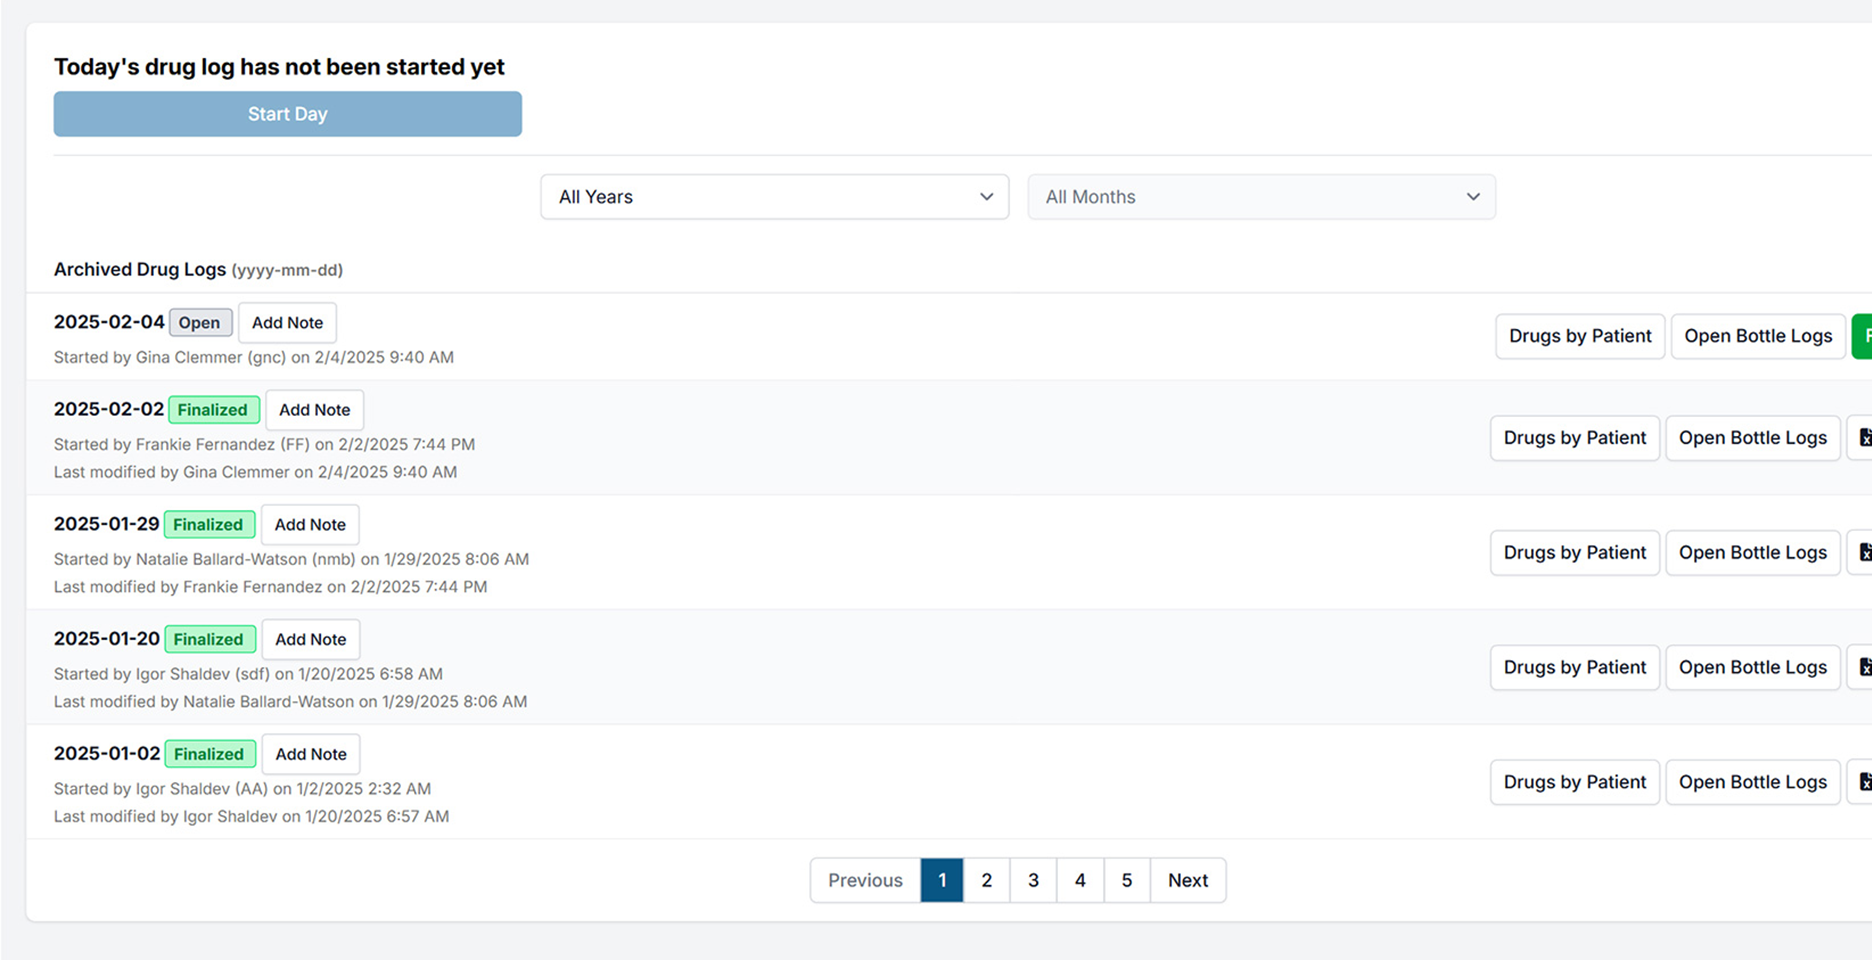Click the chevron on the All Months selector
Screen dimensions: 1872x960
1472,197
